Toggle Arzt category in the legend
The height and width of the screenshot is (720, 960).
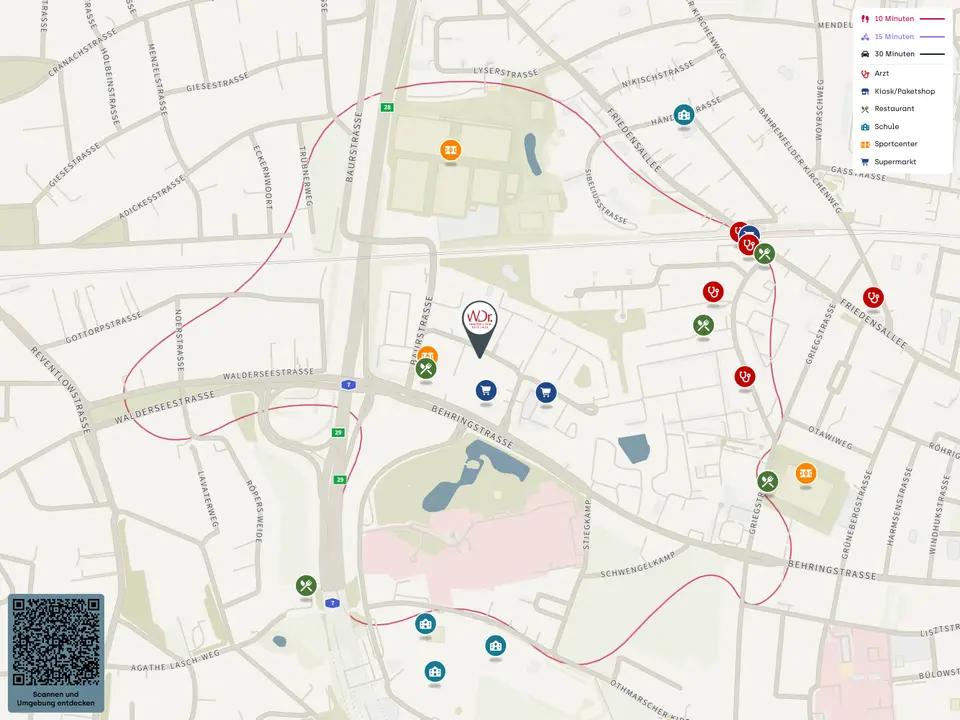point(875,73)
